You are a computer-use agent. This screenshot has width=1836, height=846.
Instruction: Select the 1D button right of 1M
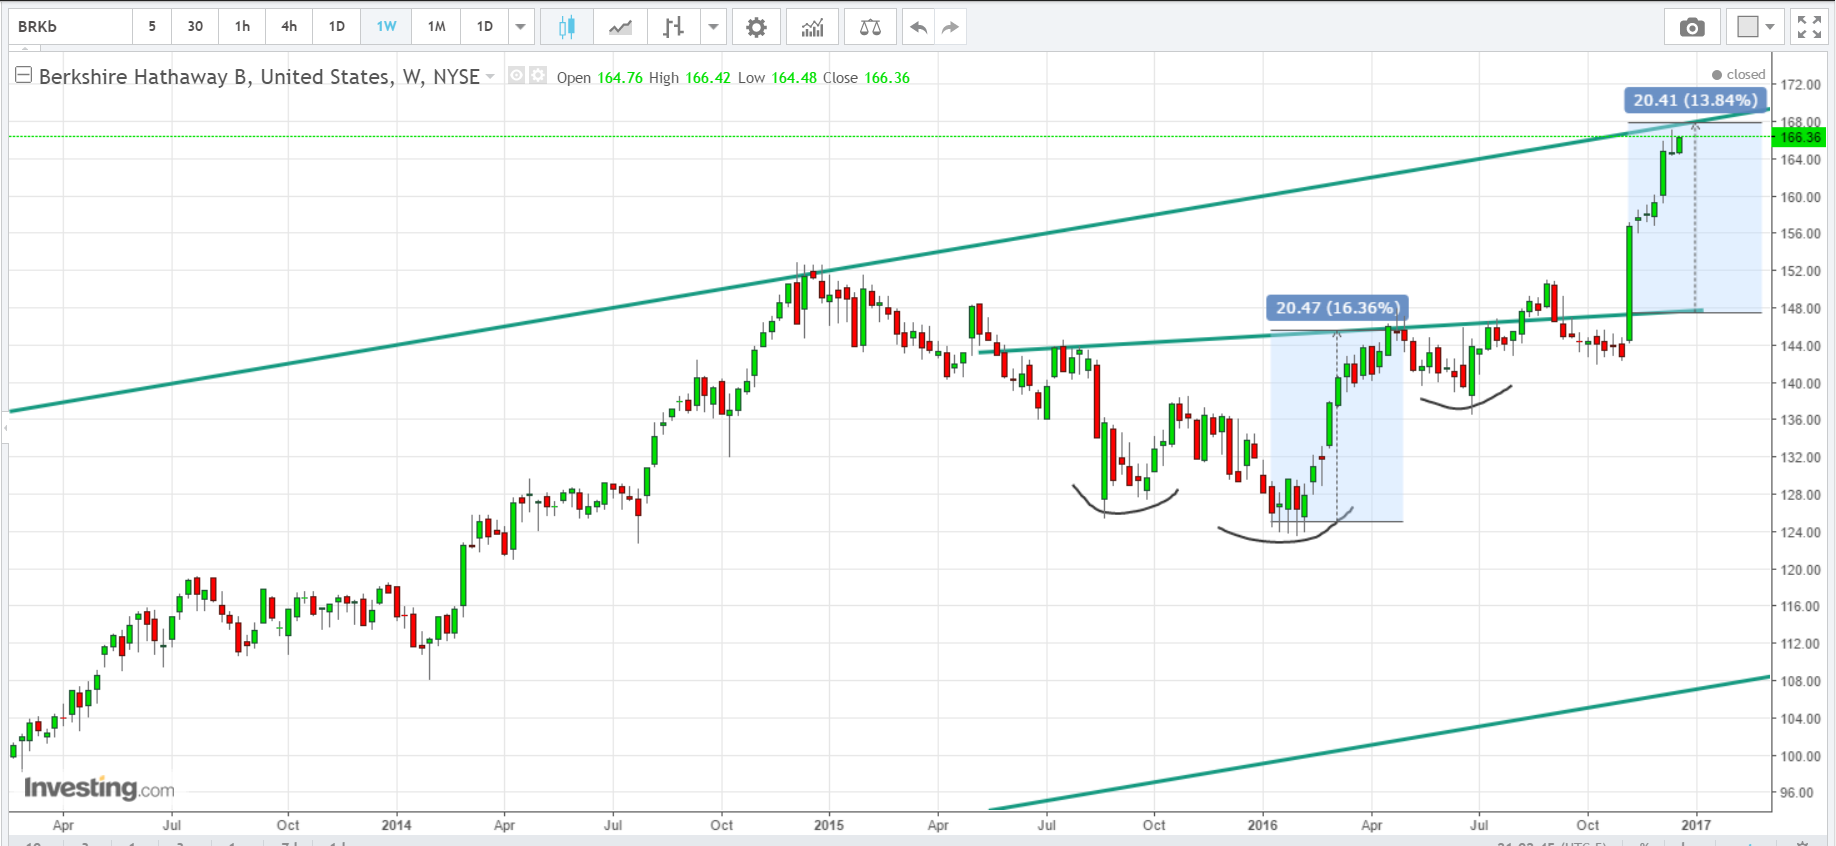click(x=485, y=27)
